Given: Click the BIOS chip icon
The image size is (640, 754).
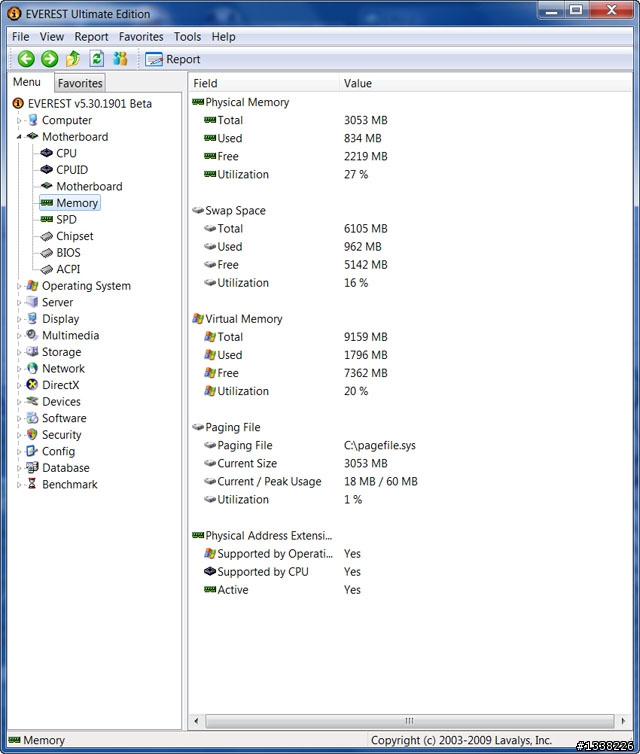Looking at the screenshot, I should [x=47, y=252].
